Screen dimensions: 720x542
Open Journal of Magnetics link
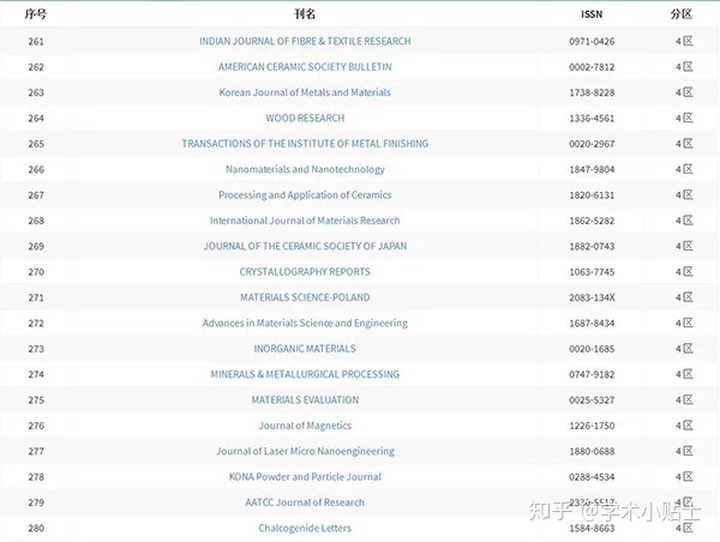(x=305, y=426)
